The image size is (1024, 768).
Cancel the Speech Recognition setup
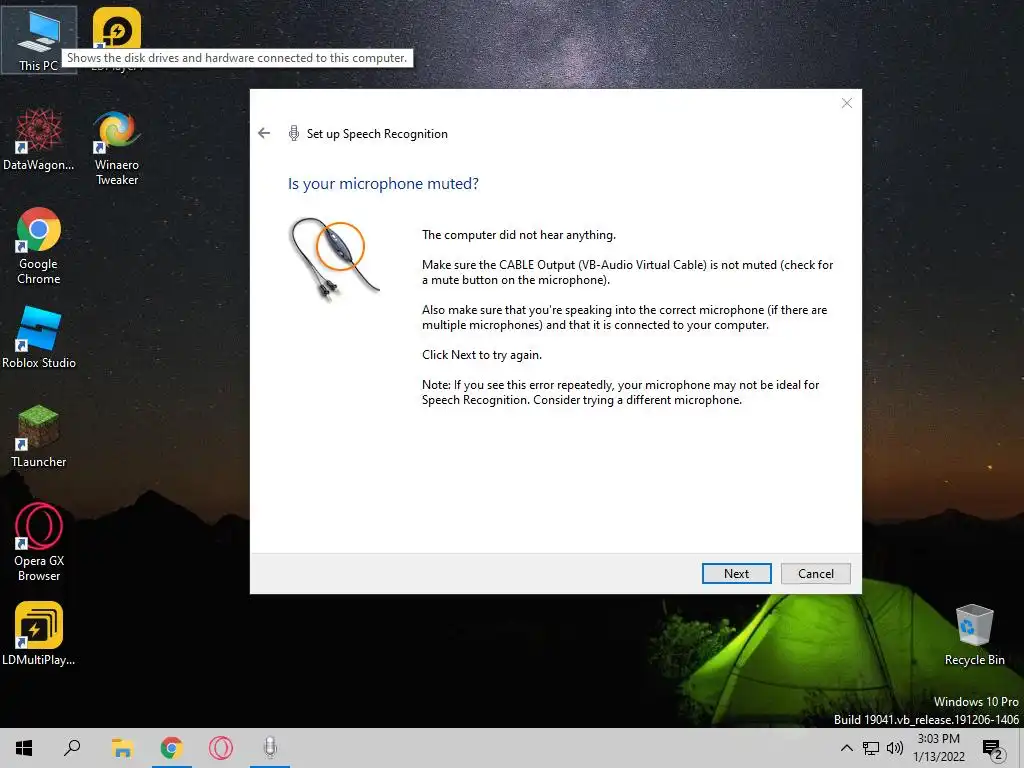[816, 573]
